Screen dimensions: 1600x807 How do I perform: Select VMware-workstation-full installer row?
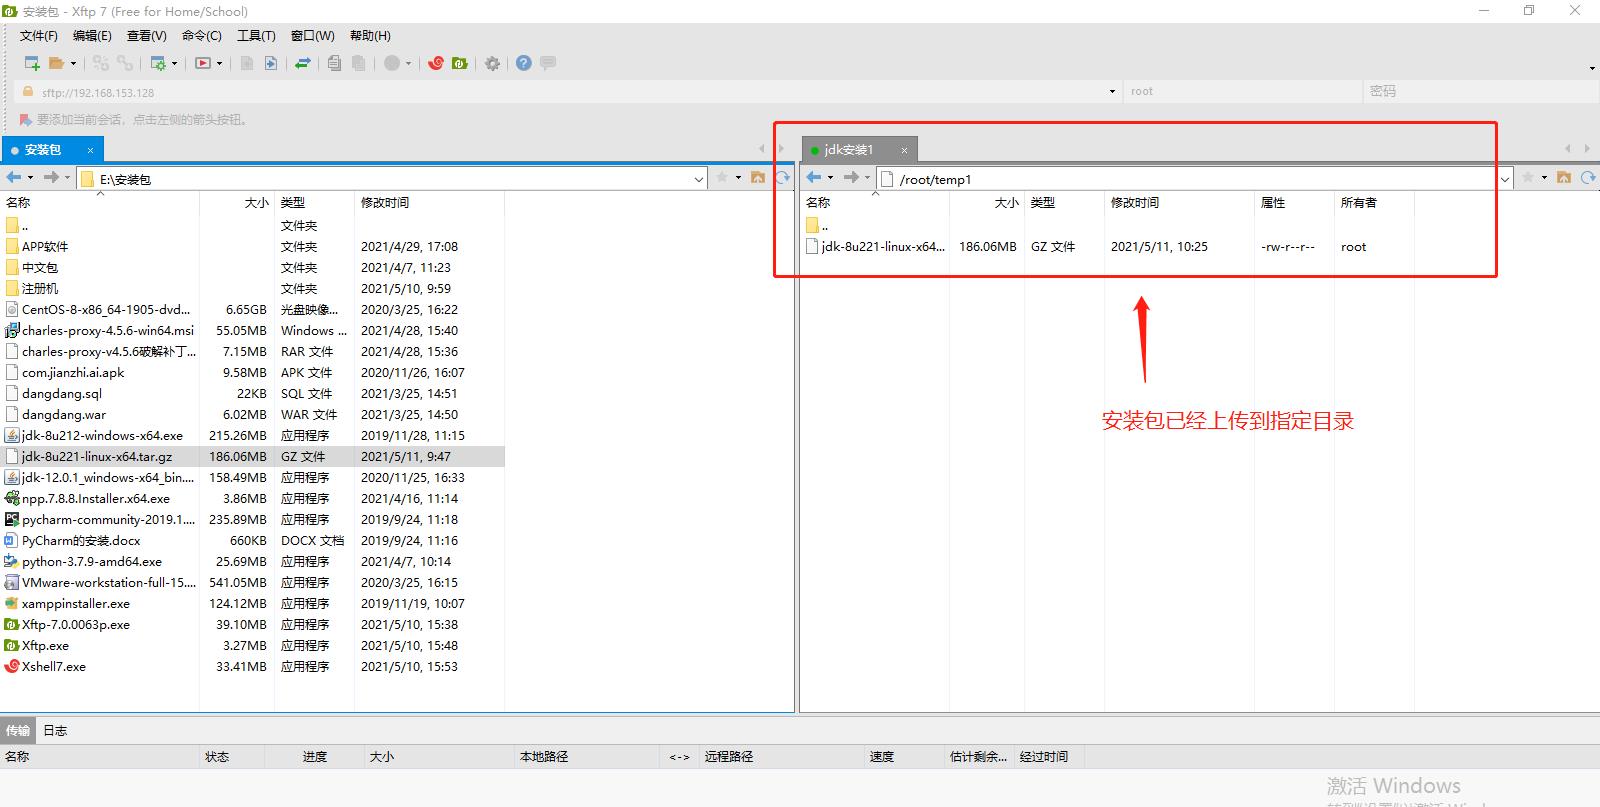point(252,582)
